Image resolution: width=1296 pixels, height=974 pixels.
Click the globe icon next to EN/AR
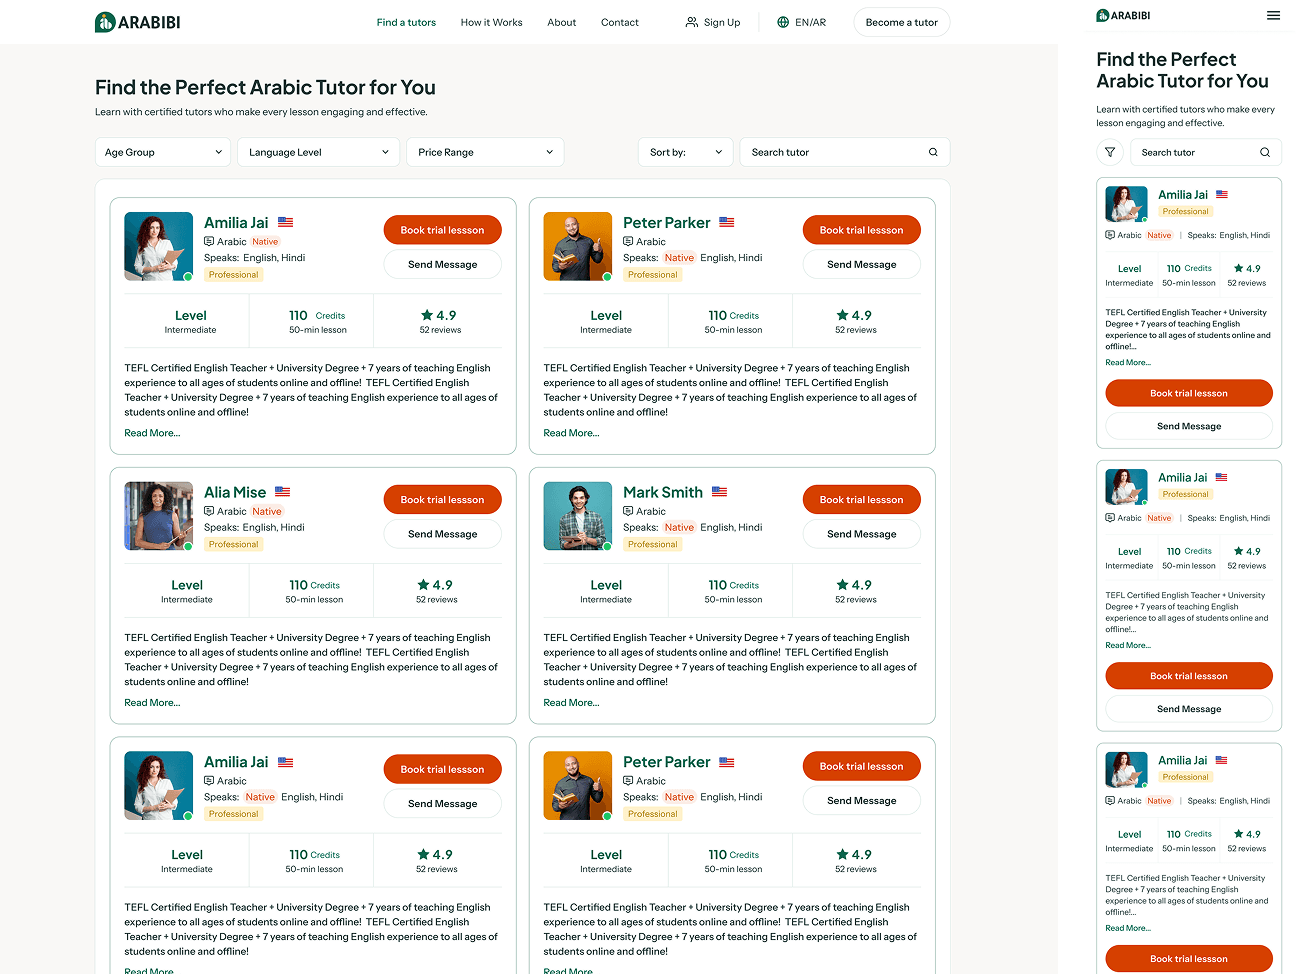pyautogui.click(x=783, y=22)
